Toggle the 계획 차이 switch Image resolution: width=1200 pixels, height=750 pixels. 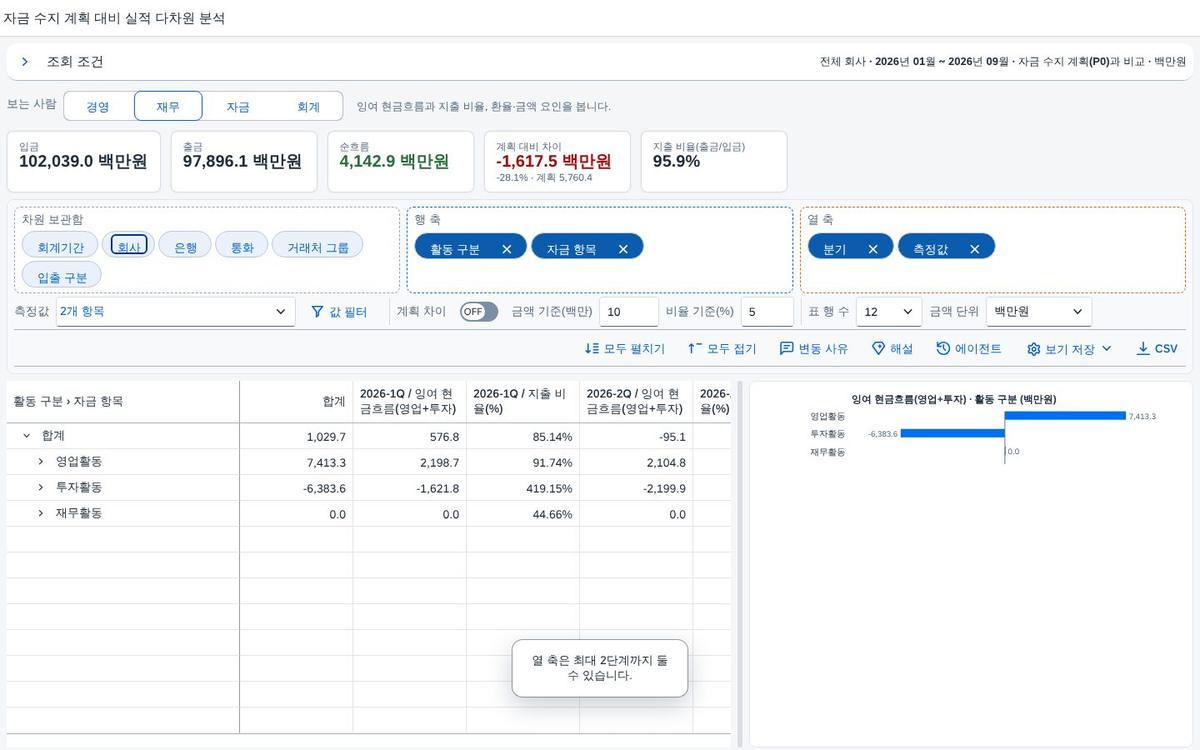[479, 311]
